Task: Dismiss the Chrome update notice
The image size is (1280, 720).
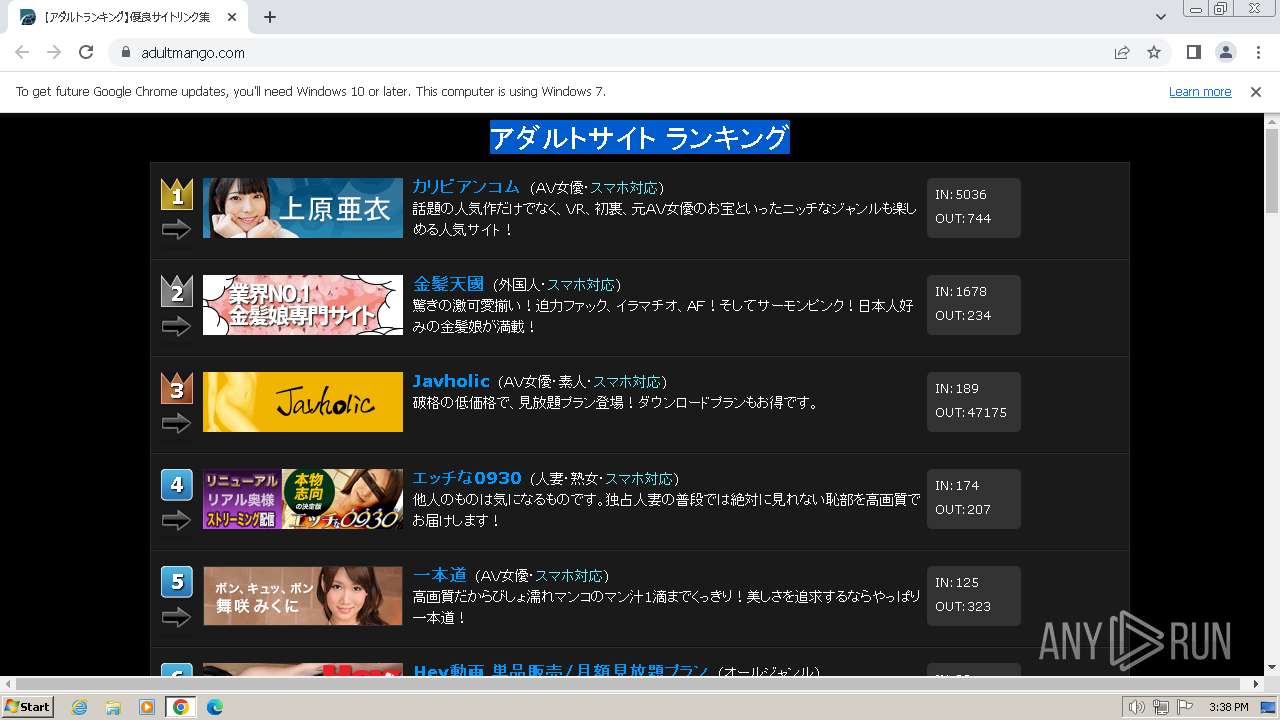Action: [1256, 91]
